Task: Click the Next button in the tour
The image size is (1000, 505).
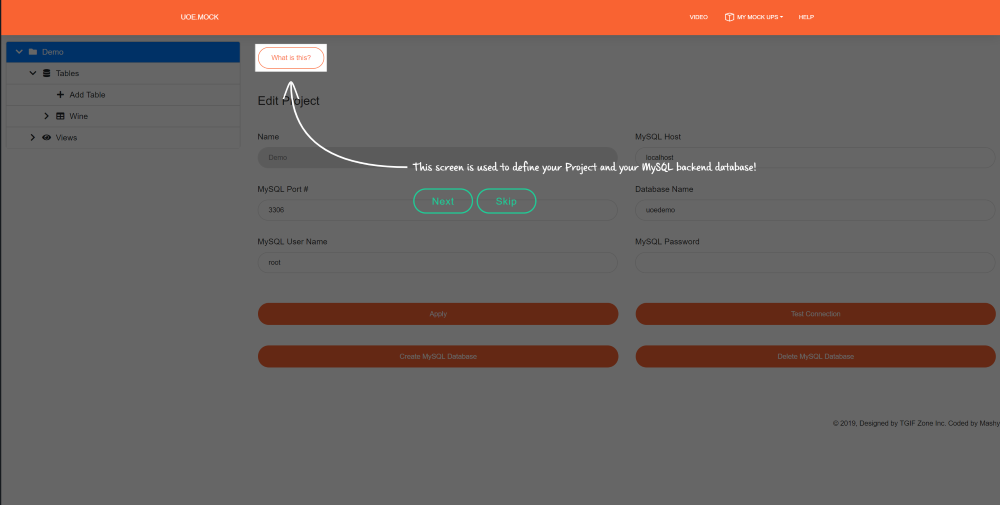Action: pos(443,201)
